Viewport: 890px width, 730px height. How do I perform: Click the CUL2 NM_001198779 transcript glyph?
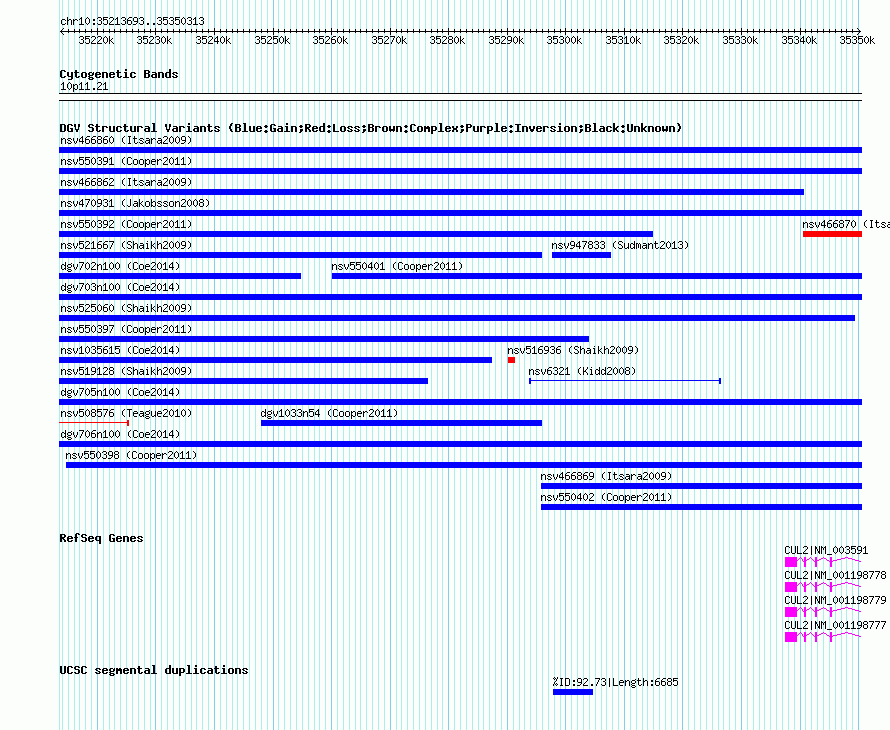(x=822, y=612)
